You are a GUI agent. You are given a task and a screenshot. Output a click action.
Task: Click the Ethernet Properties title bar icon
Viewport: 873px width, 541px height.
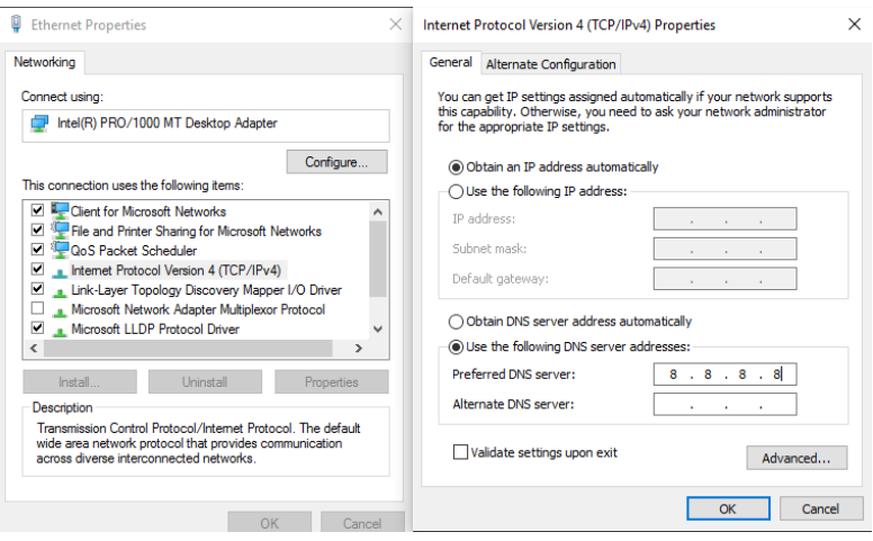(17, 24)
